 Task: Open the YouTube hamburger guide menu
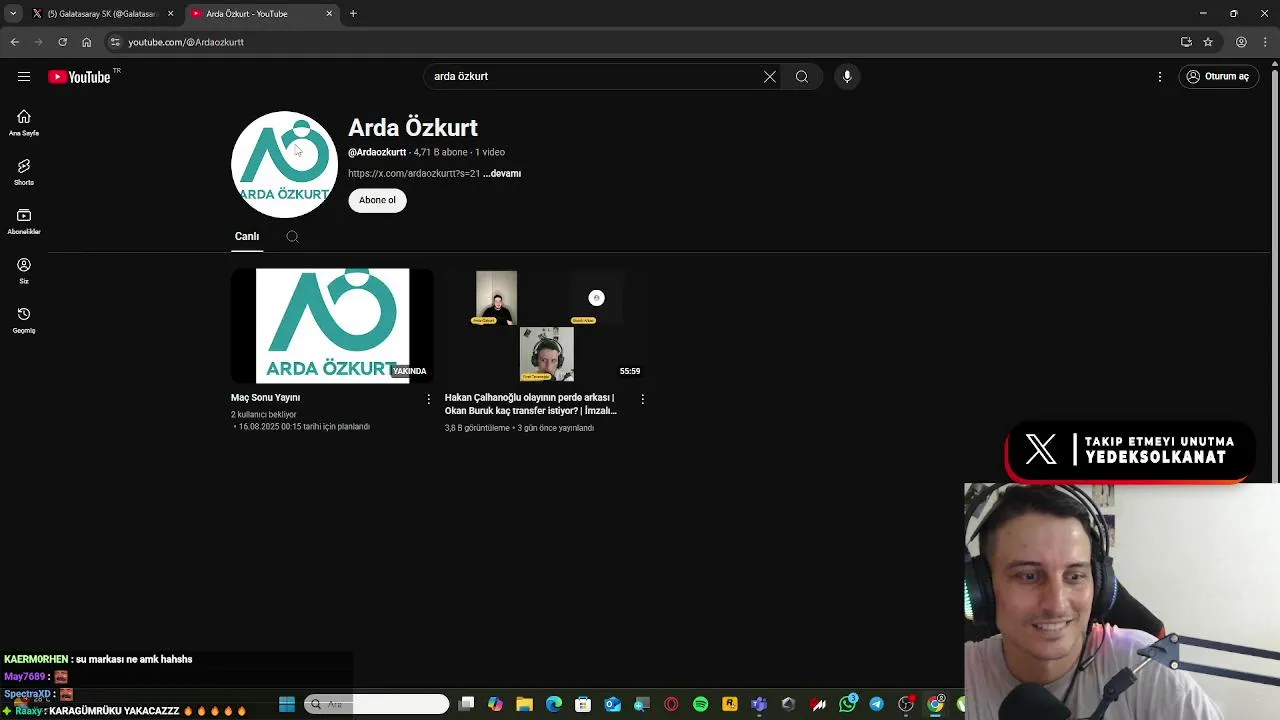23,76
